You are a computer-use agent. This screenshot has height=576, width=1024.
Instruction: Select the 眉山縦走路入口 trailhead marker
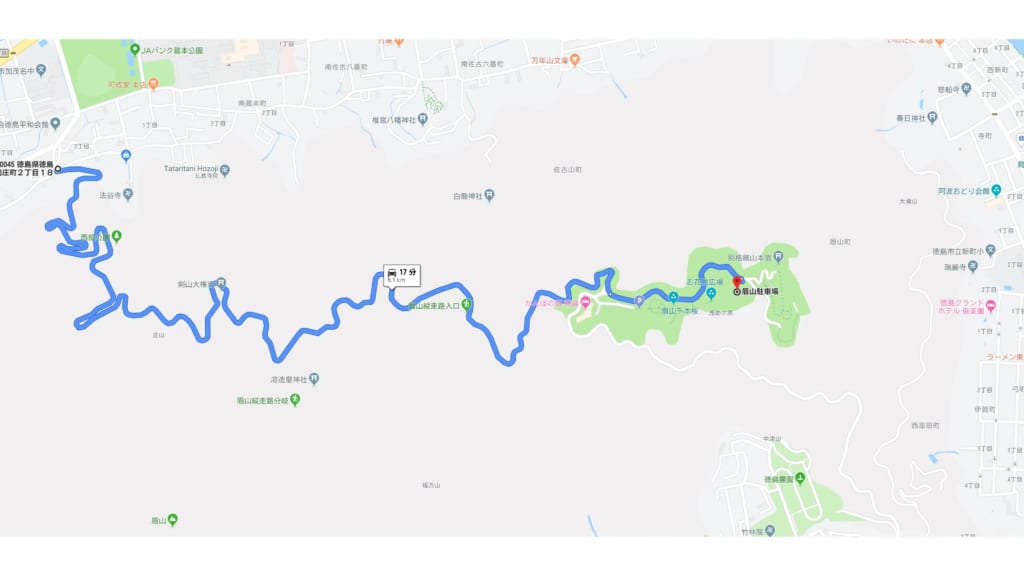pos(466,304)
